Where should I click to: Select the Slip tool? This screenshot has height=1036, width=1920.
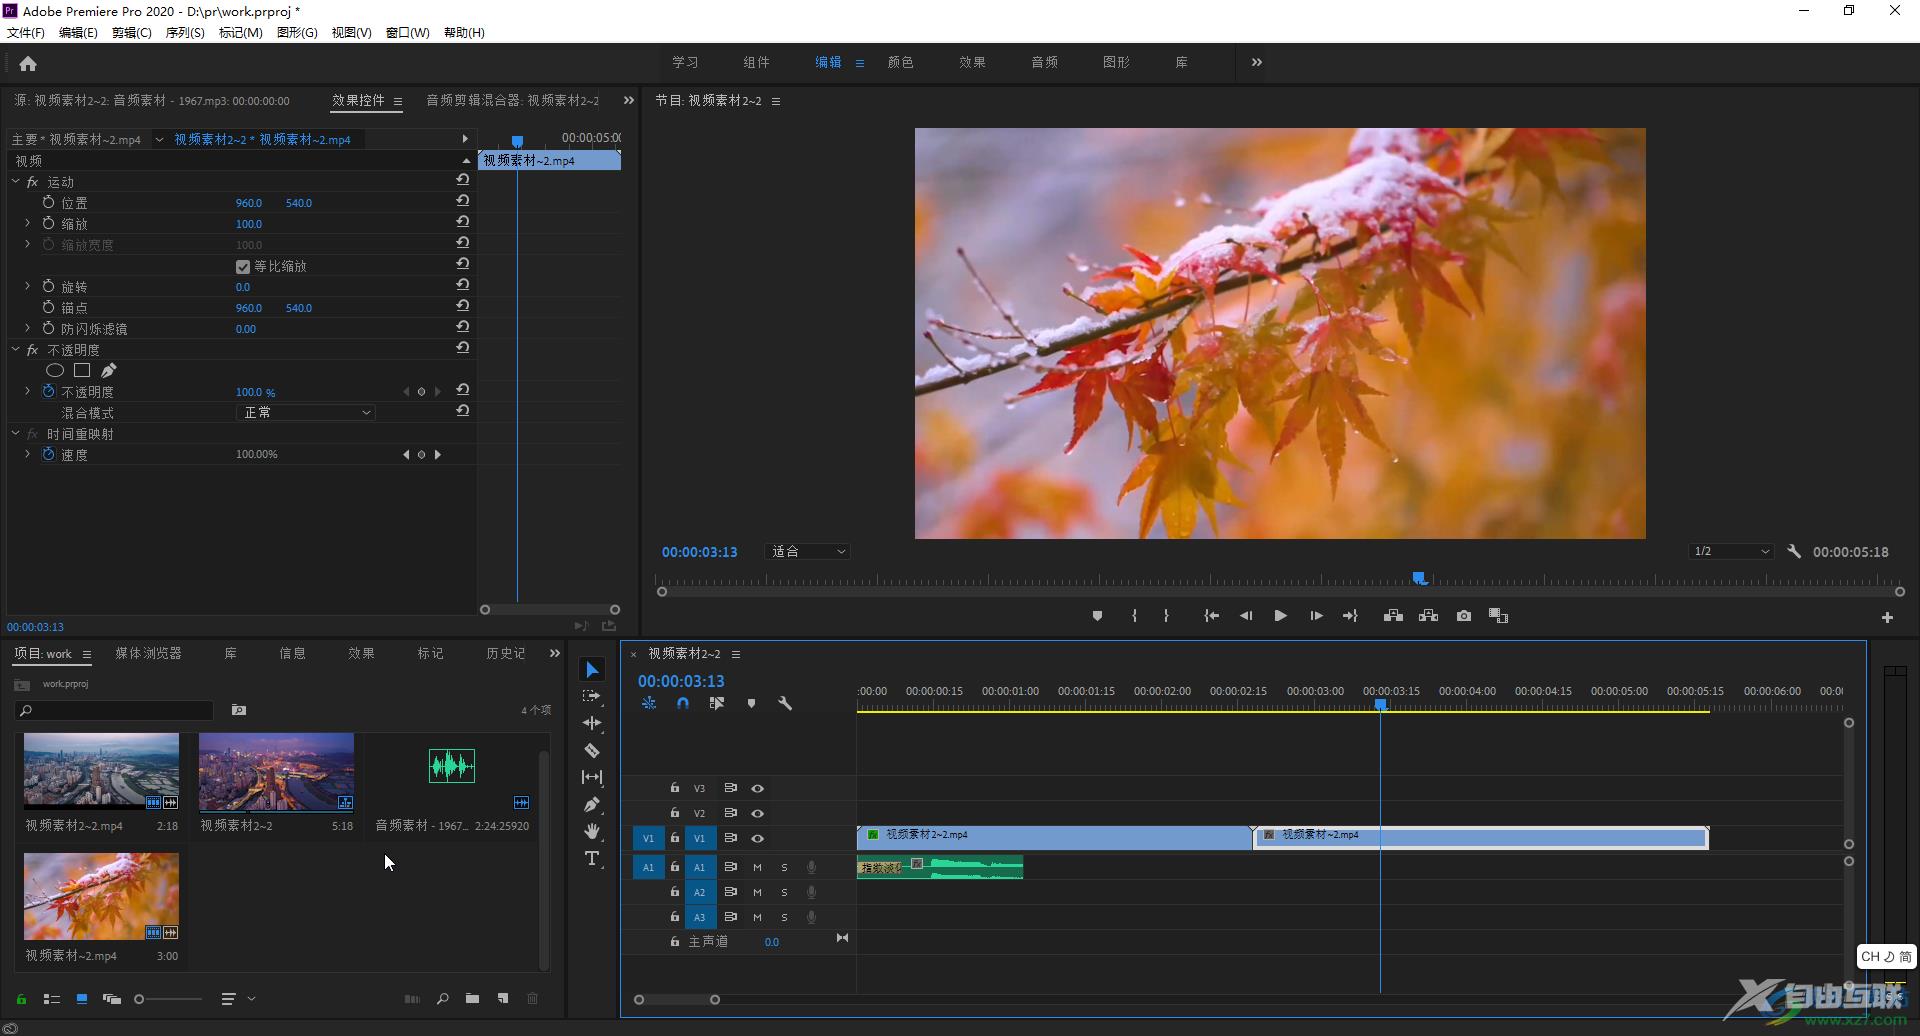tap(592, 777)
